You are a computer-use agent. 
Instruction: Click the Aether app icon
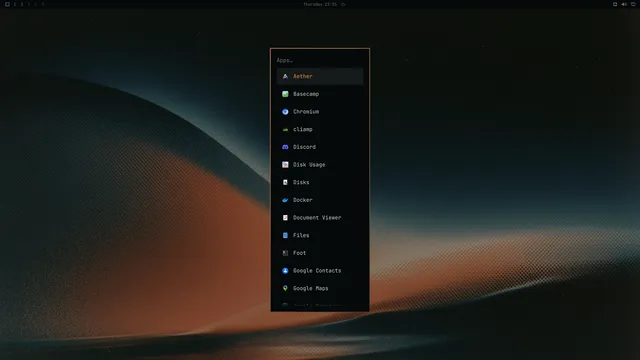tap(285, 76)
